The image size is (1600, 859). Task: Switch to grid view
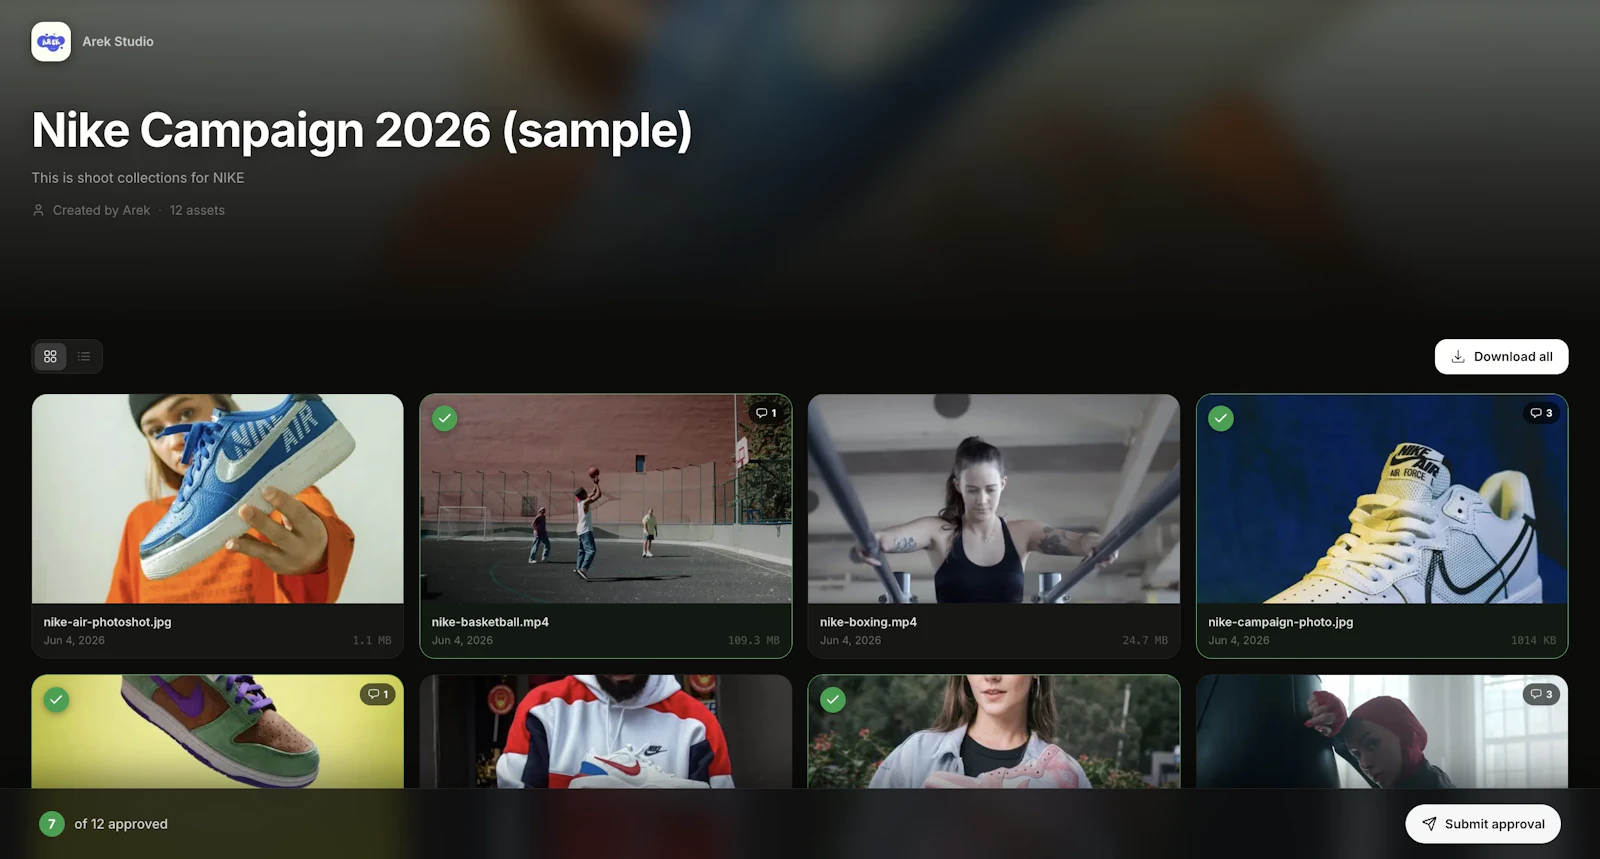tap(50, 356)
